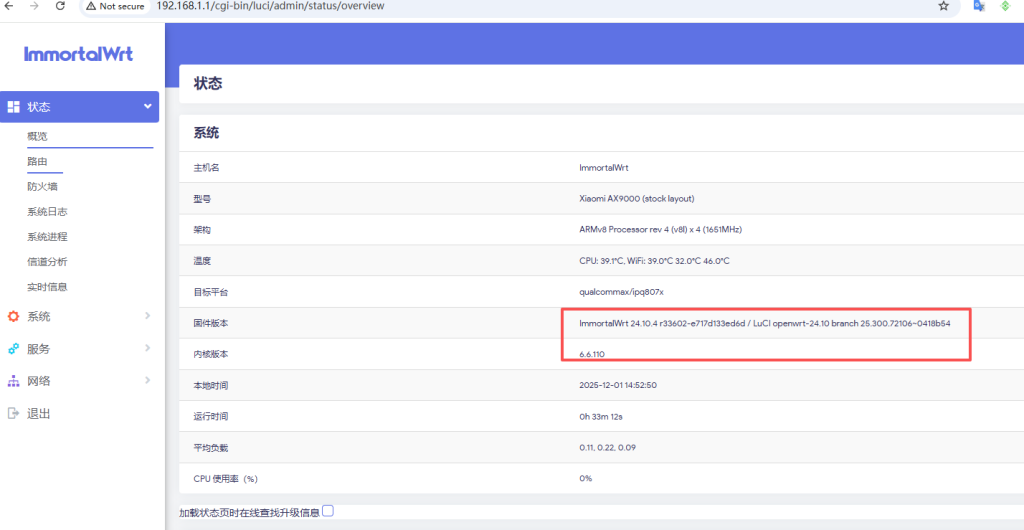Image resolution: width=1024 pixels, height=530 pixels.
Task: Collapse the 状态 menu chevron
Action: click(147, 107)
